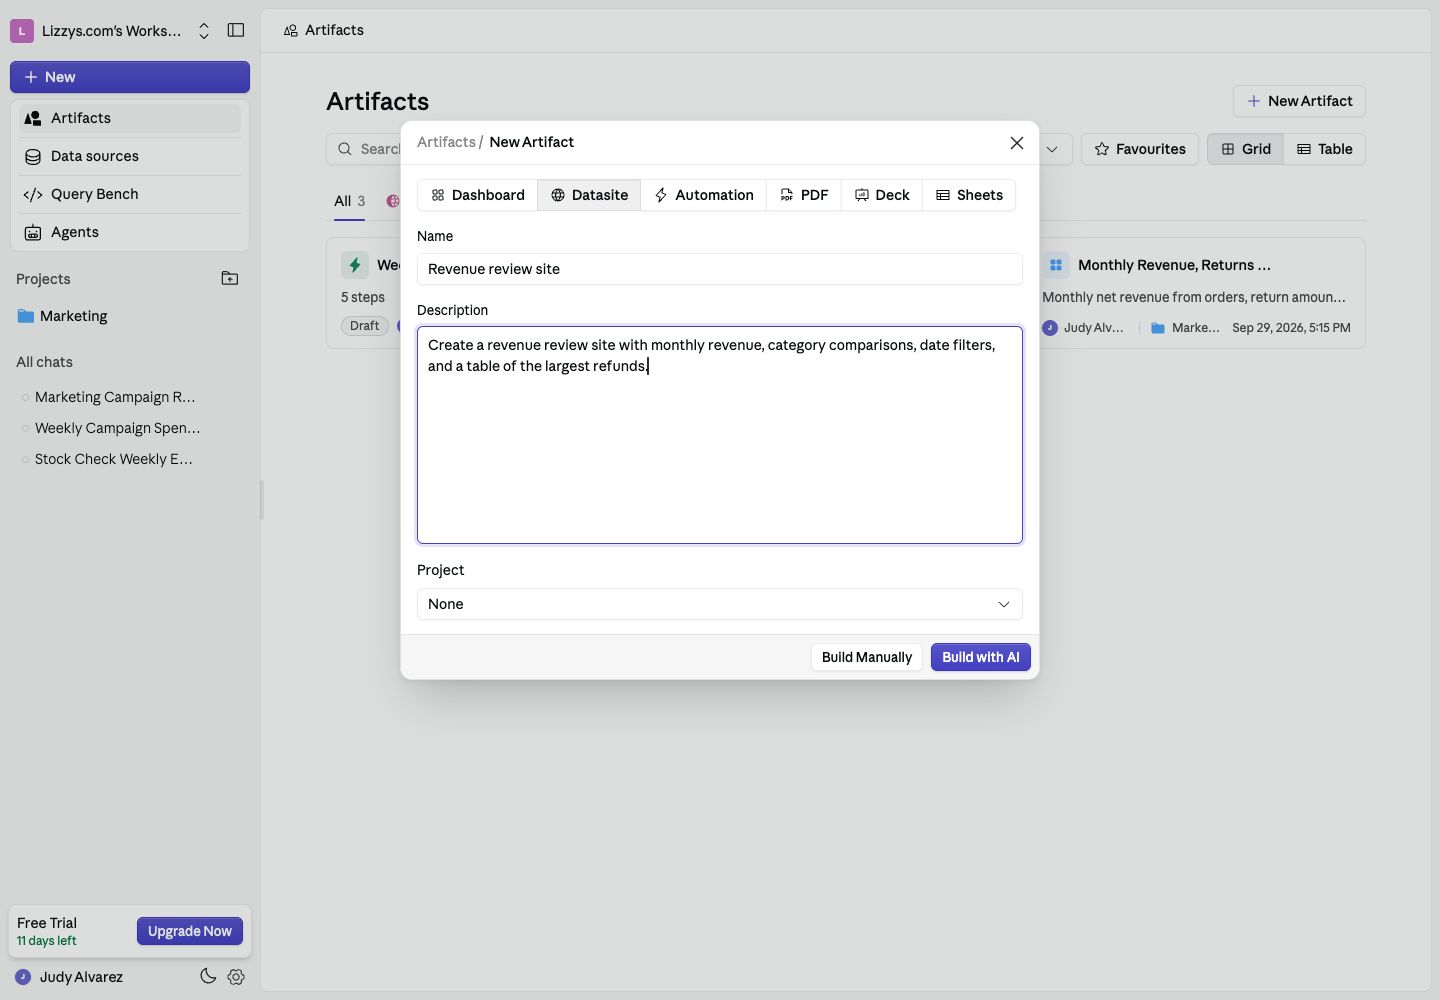Click the Description text area

click(720, 435)
